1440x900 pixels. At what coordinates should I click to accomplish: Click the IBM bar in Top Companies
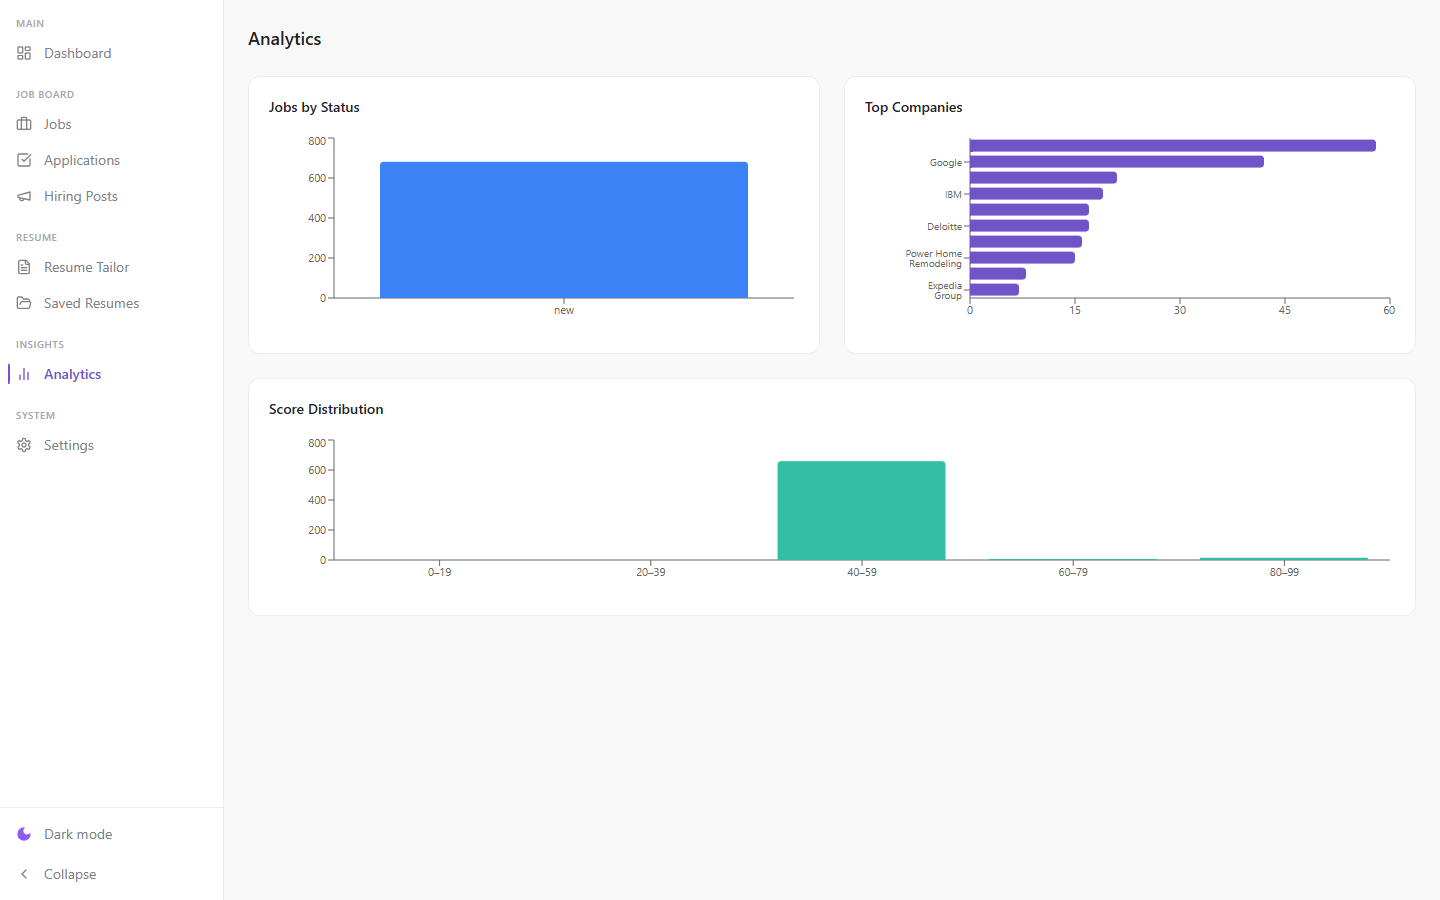tap(1036, 194)
